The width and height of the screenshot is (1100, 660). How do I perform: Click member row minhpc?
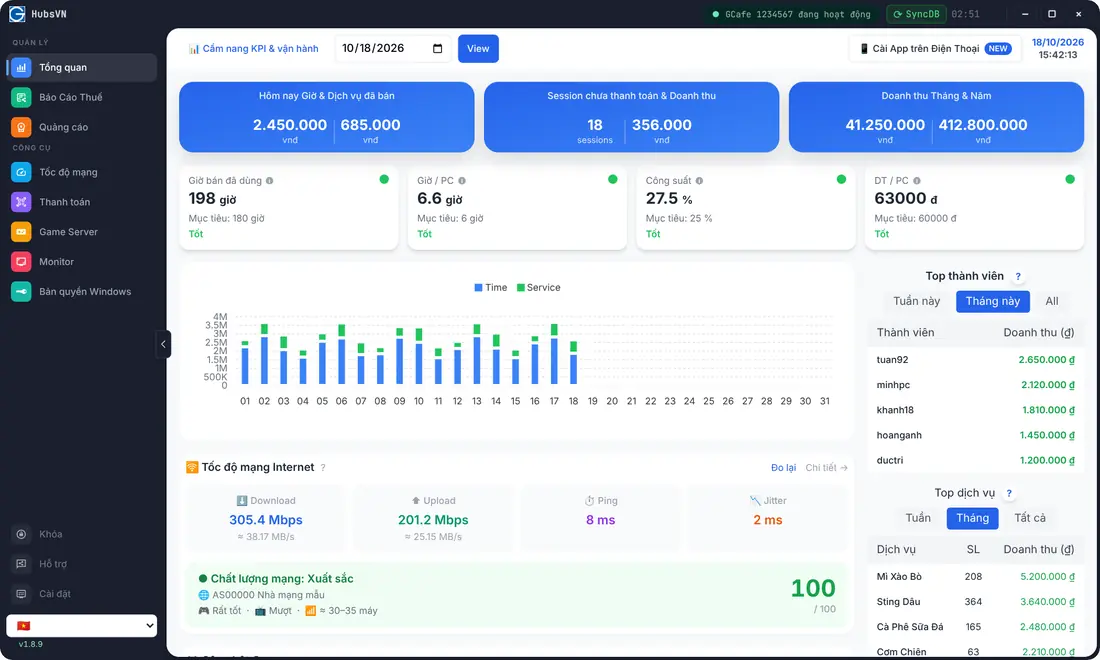coord(975,385)
